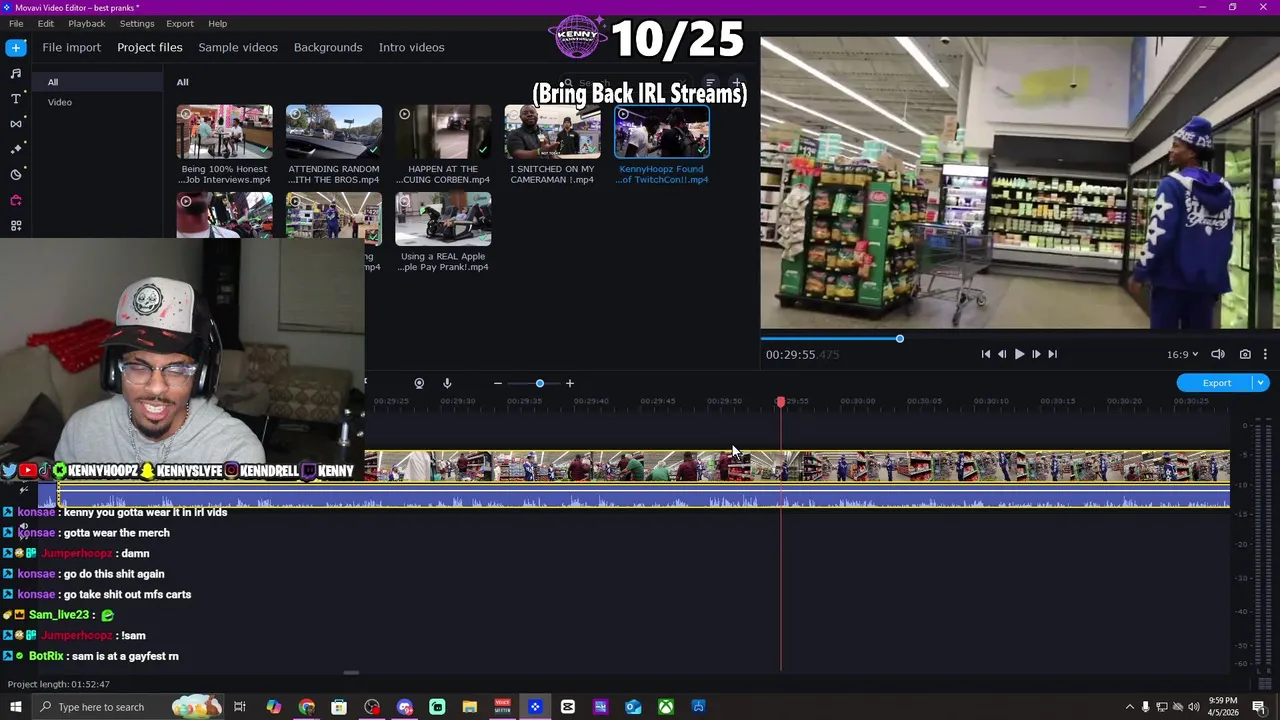Show hidden system tray icons chevron
1280x720 pixels.
(x=1129, y=707)
